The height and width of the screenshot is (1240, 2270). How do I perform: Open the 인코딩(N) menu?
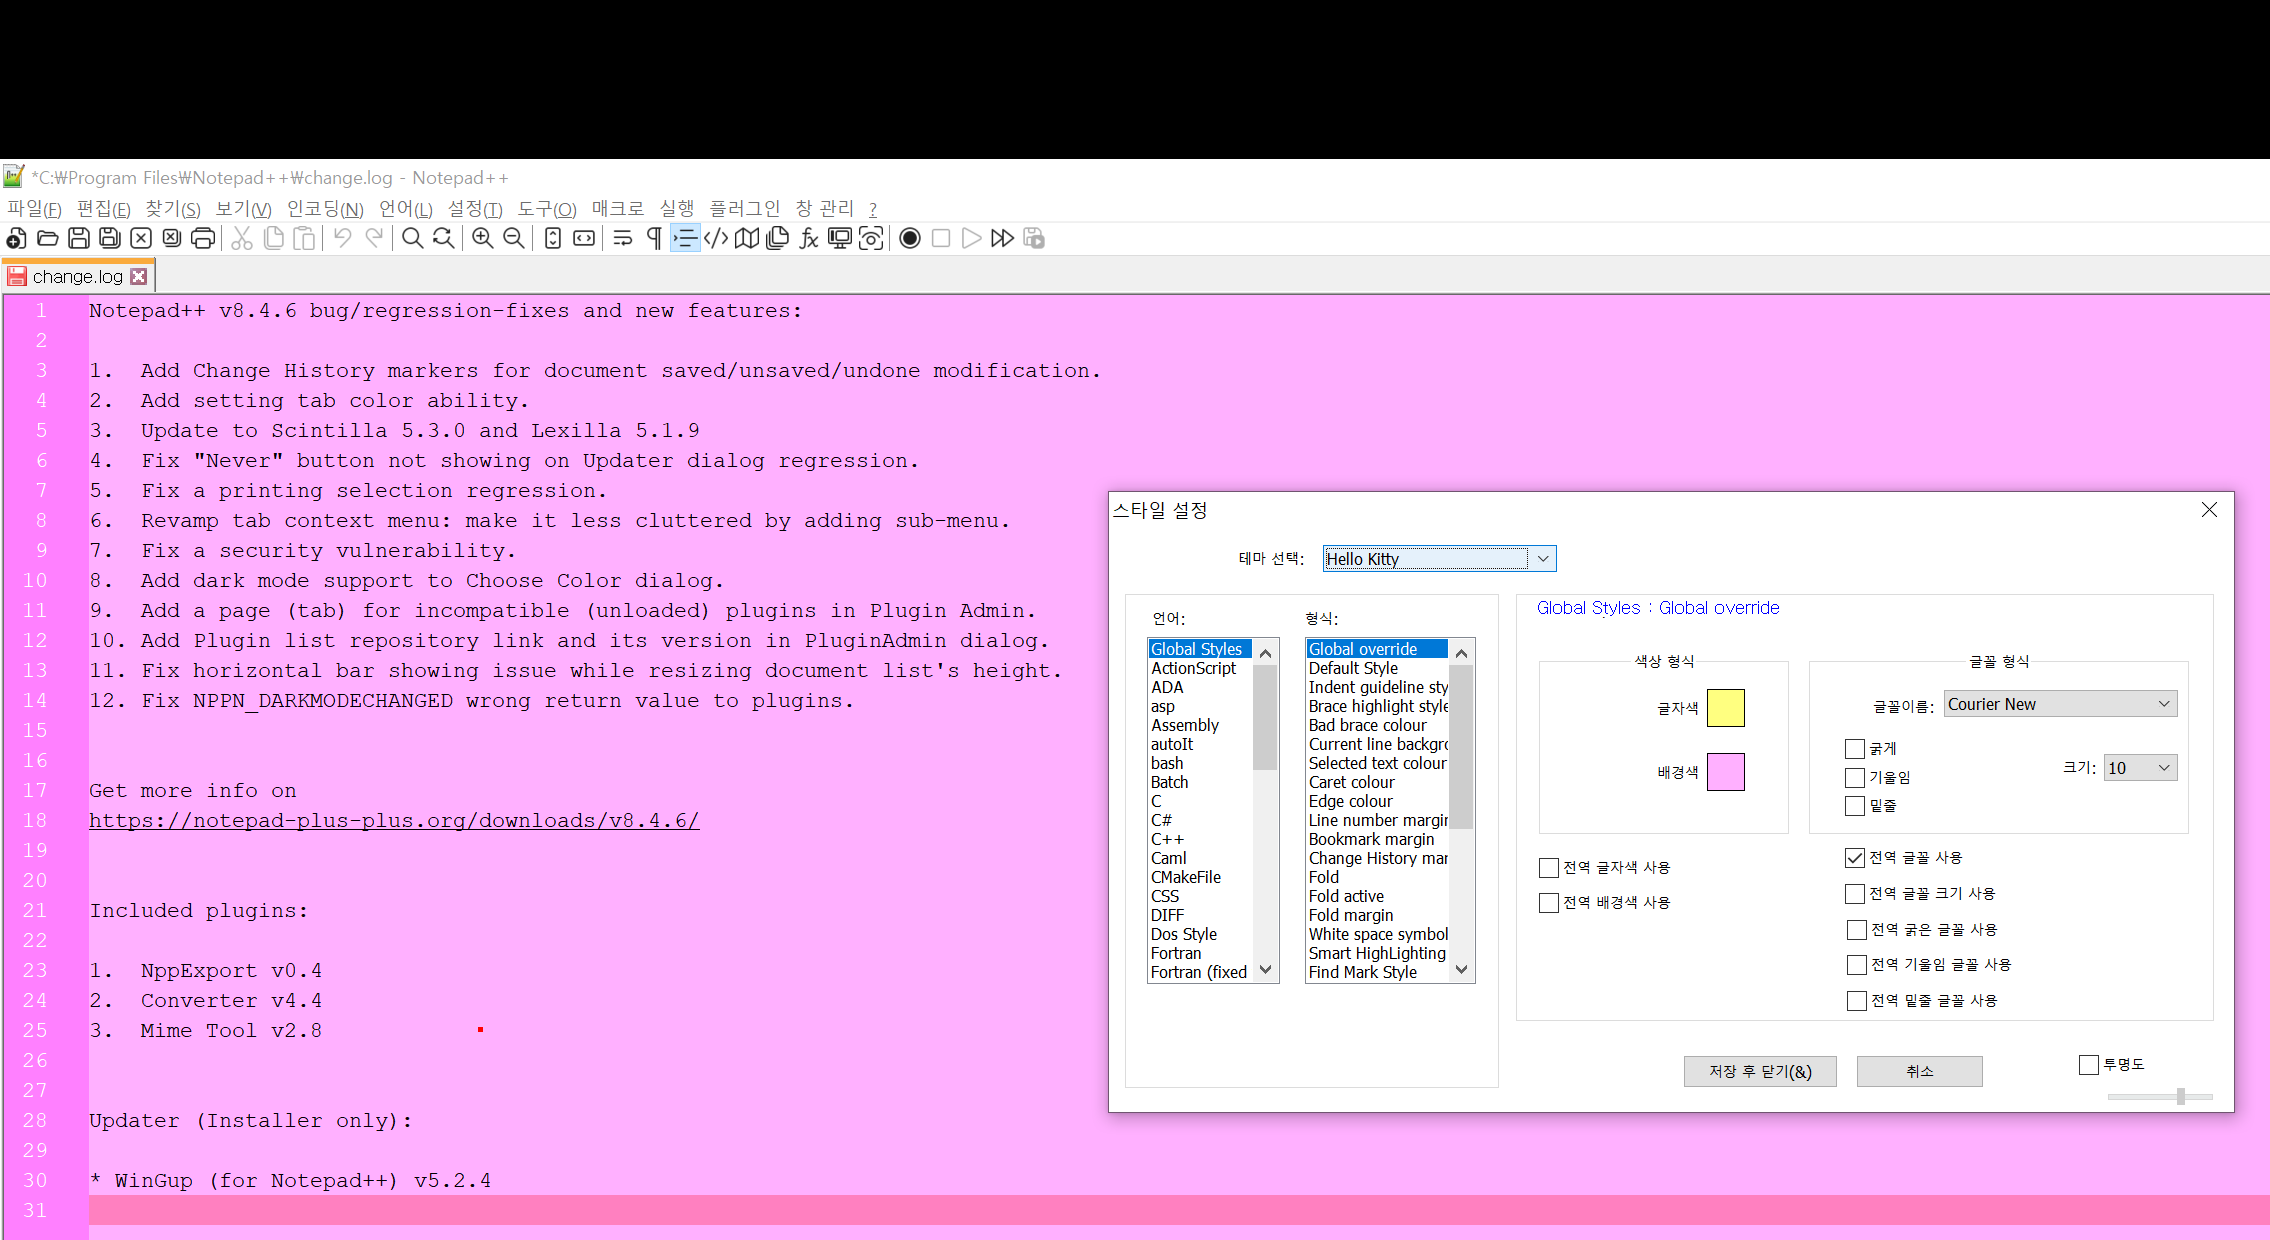coord(325,209)
